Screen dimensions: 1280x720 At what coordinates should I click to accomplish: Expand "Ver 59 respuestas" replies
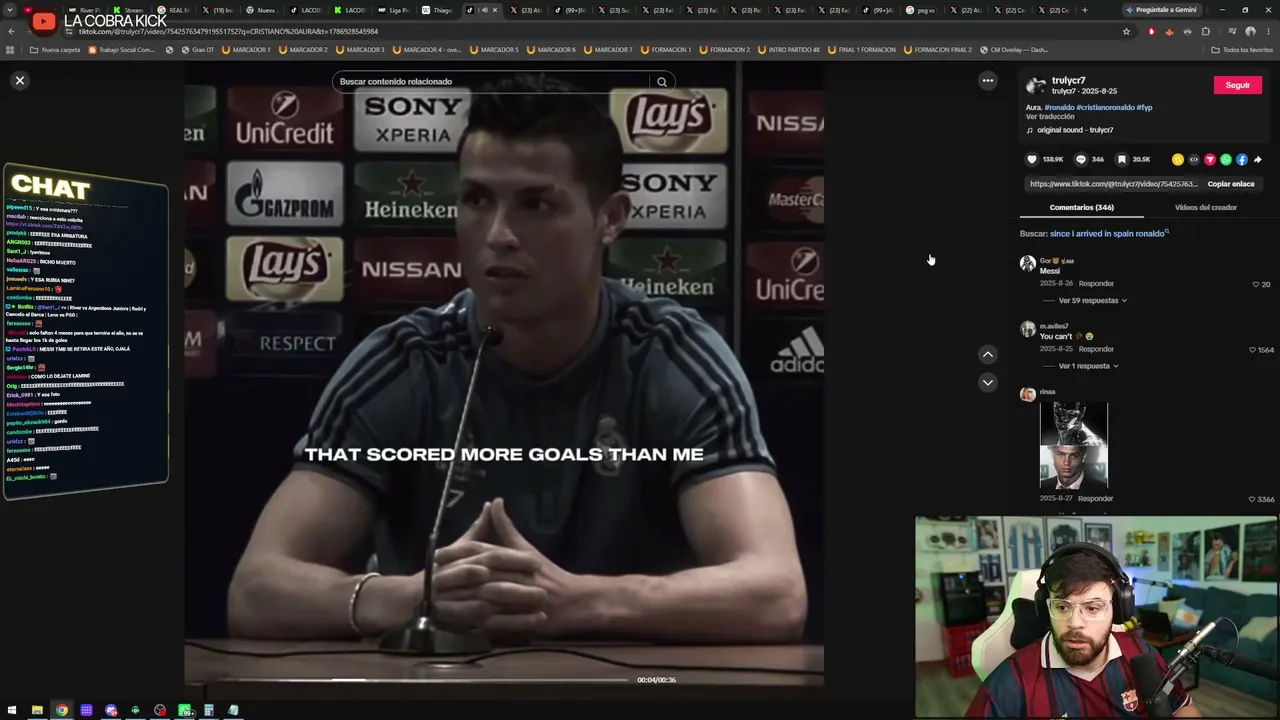tap(1093, 300)
